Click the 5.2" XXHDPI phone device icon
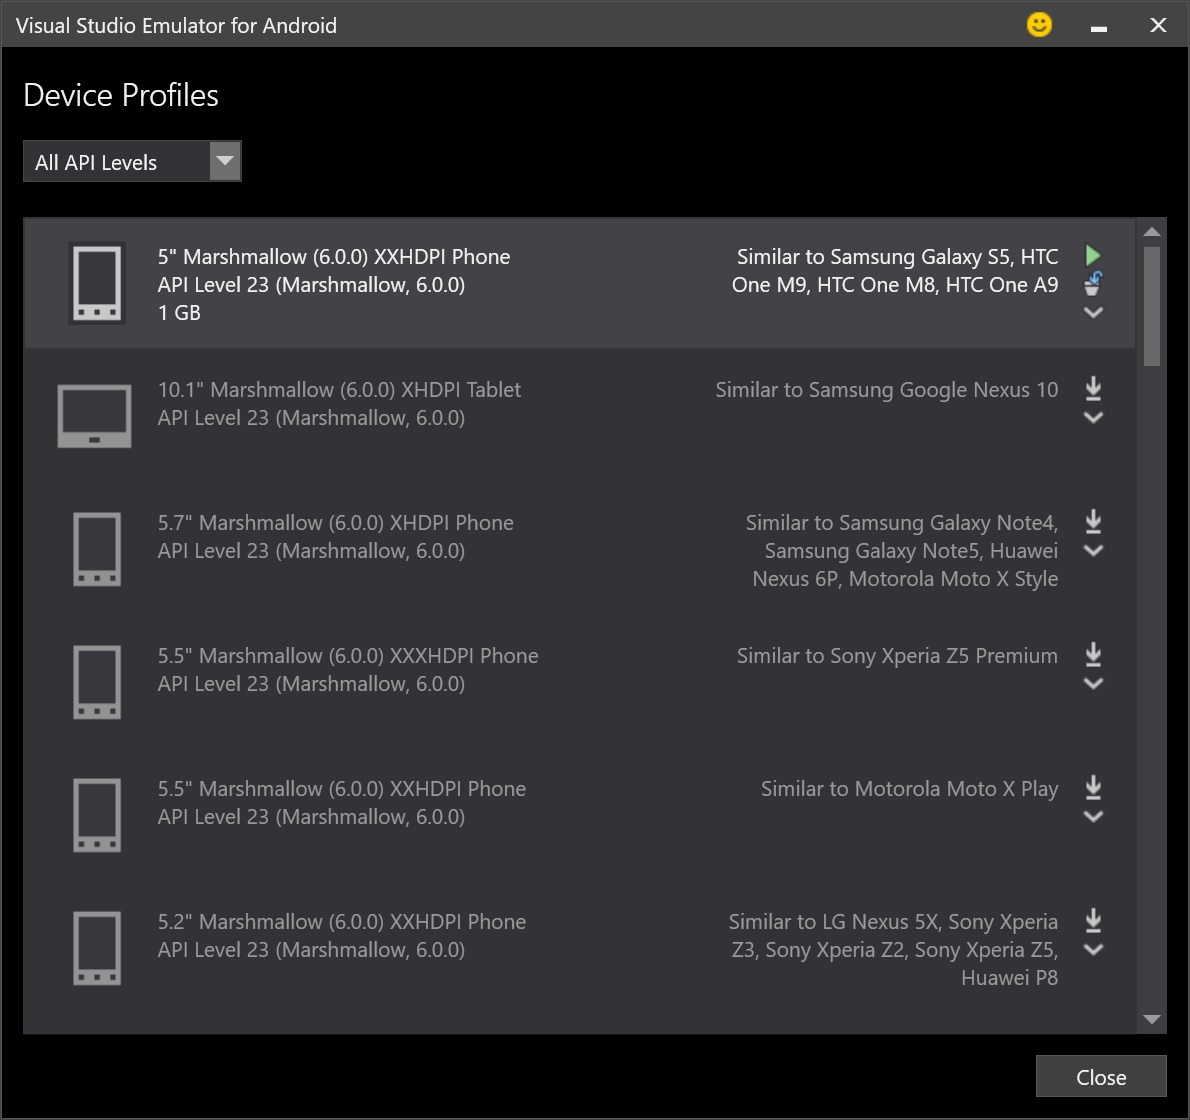This screenshot has height=1120, width=1190. [96, 948]
